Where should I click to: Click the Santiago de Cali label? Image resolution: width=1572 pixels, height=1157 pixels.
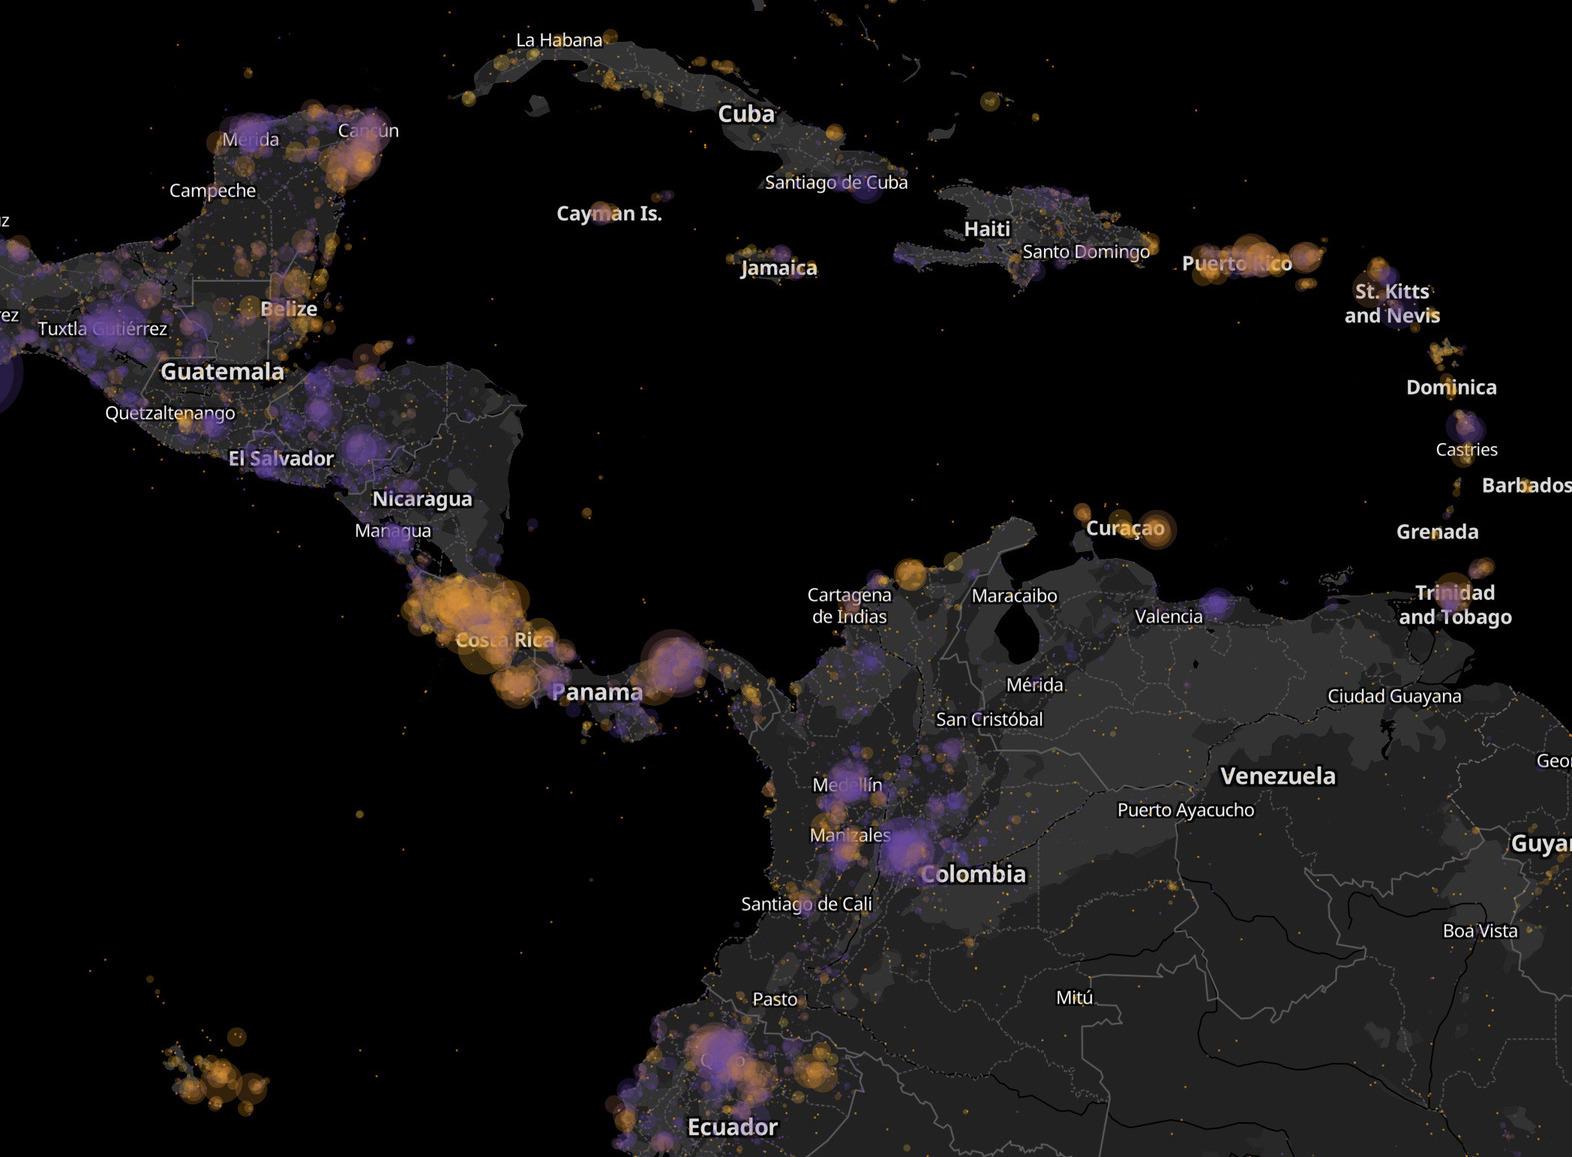806,904
